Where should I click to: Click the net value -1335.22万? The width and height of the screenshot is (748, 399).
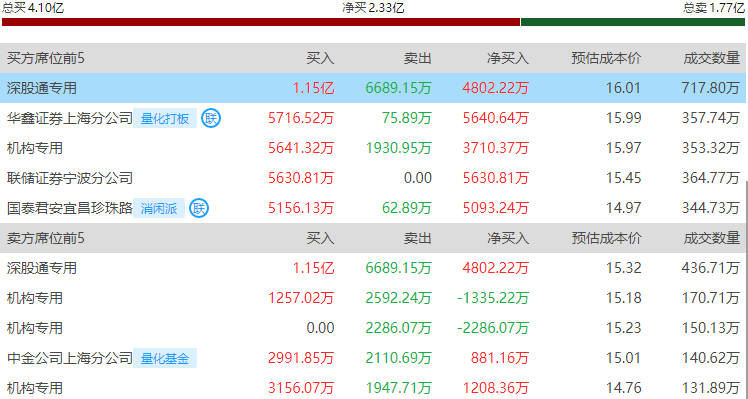coord(493,298)
